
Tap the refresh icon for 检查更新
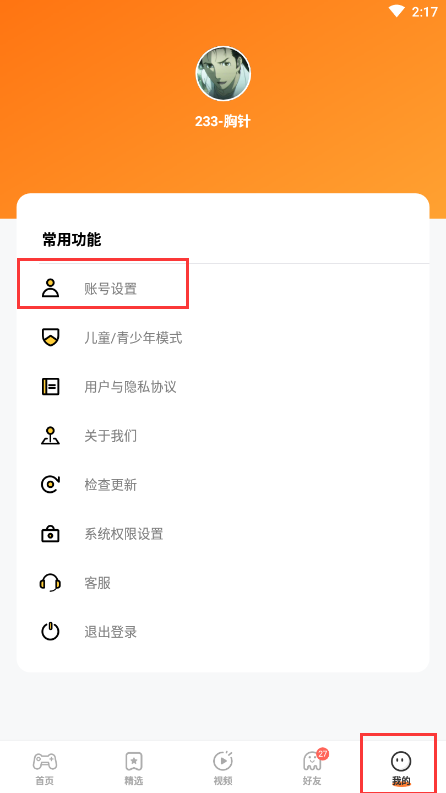click(x=50, y=484)
